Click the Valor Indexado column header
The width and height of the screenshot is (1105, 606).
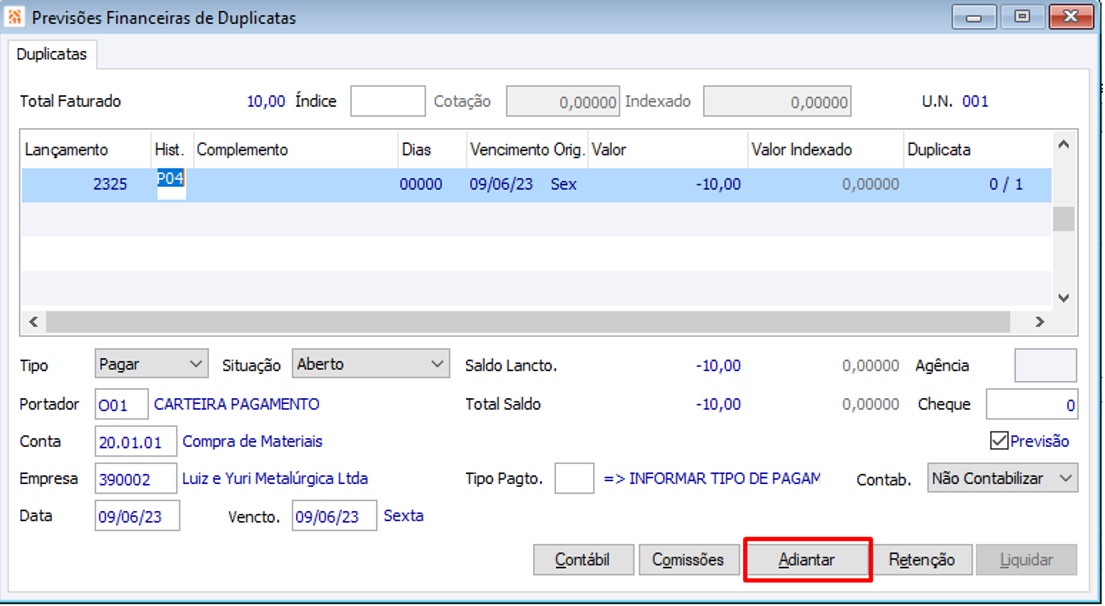(x=825, y=149)
